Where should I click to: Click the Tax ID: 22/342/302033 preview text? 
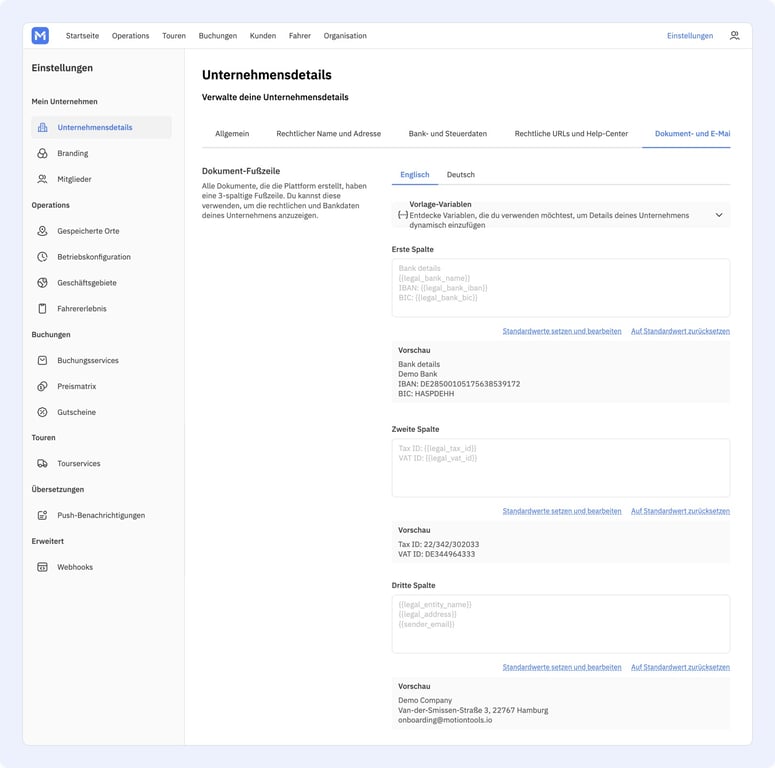point(438,544)
